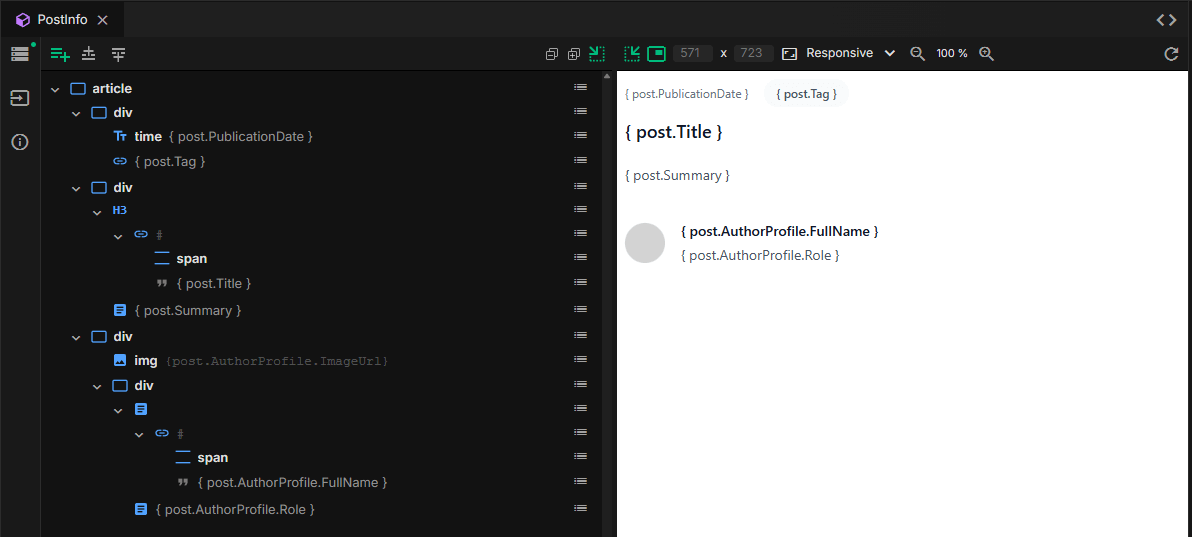Viewport: 1192px width, 537px height.
Task: Select the span row under H3 link
Action: coord(322,259)
